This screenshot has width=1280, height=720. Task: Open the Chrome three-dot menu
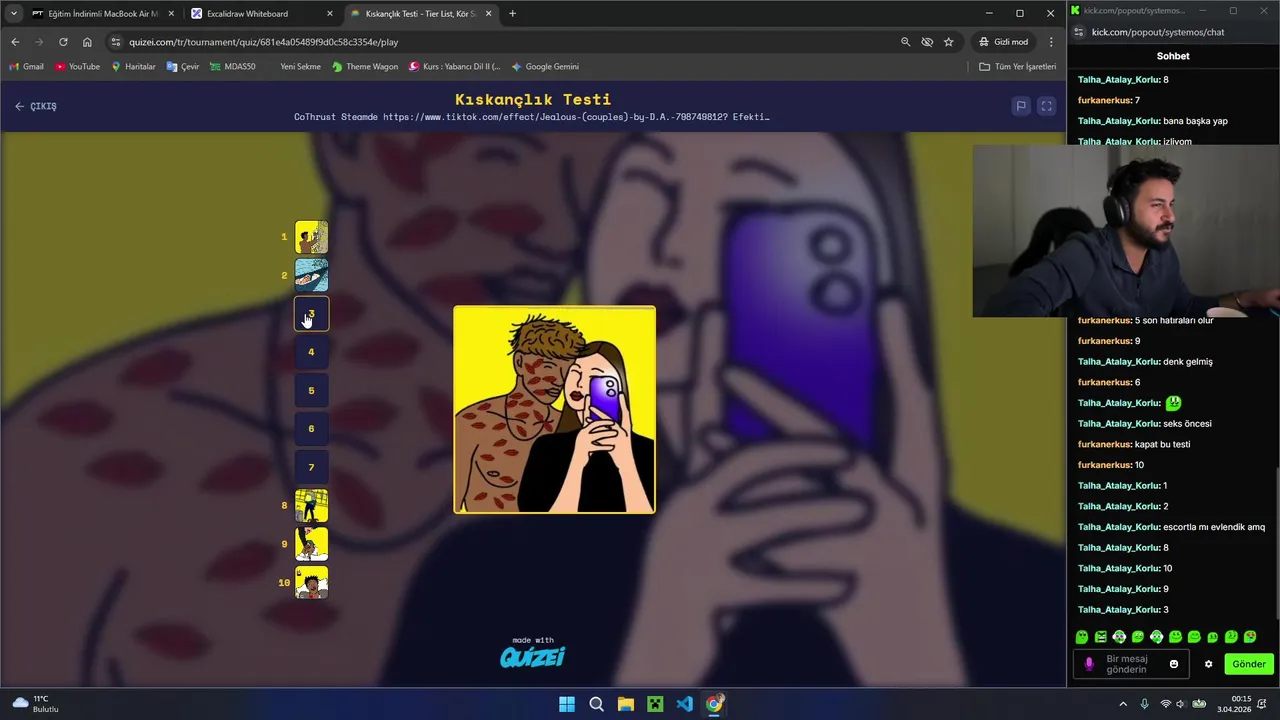pyautogui.click(x=1051, y=42)
